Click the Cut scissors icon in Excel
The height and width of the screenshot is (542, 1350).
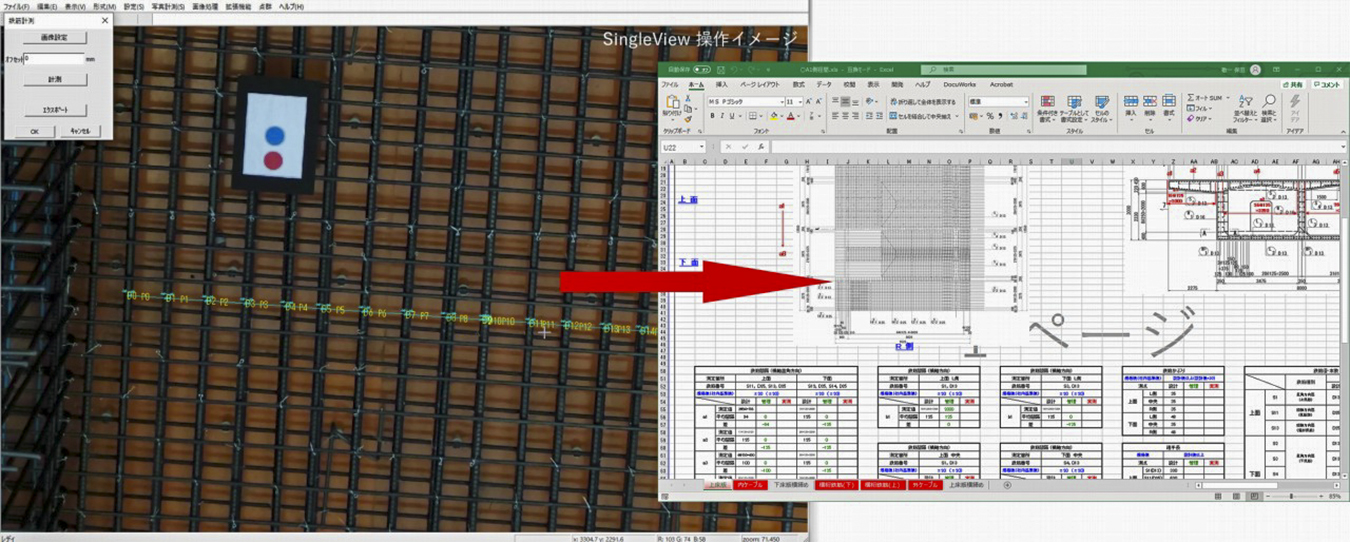[x=688, y=99]
